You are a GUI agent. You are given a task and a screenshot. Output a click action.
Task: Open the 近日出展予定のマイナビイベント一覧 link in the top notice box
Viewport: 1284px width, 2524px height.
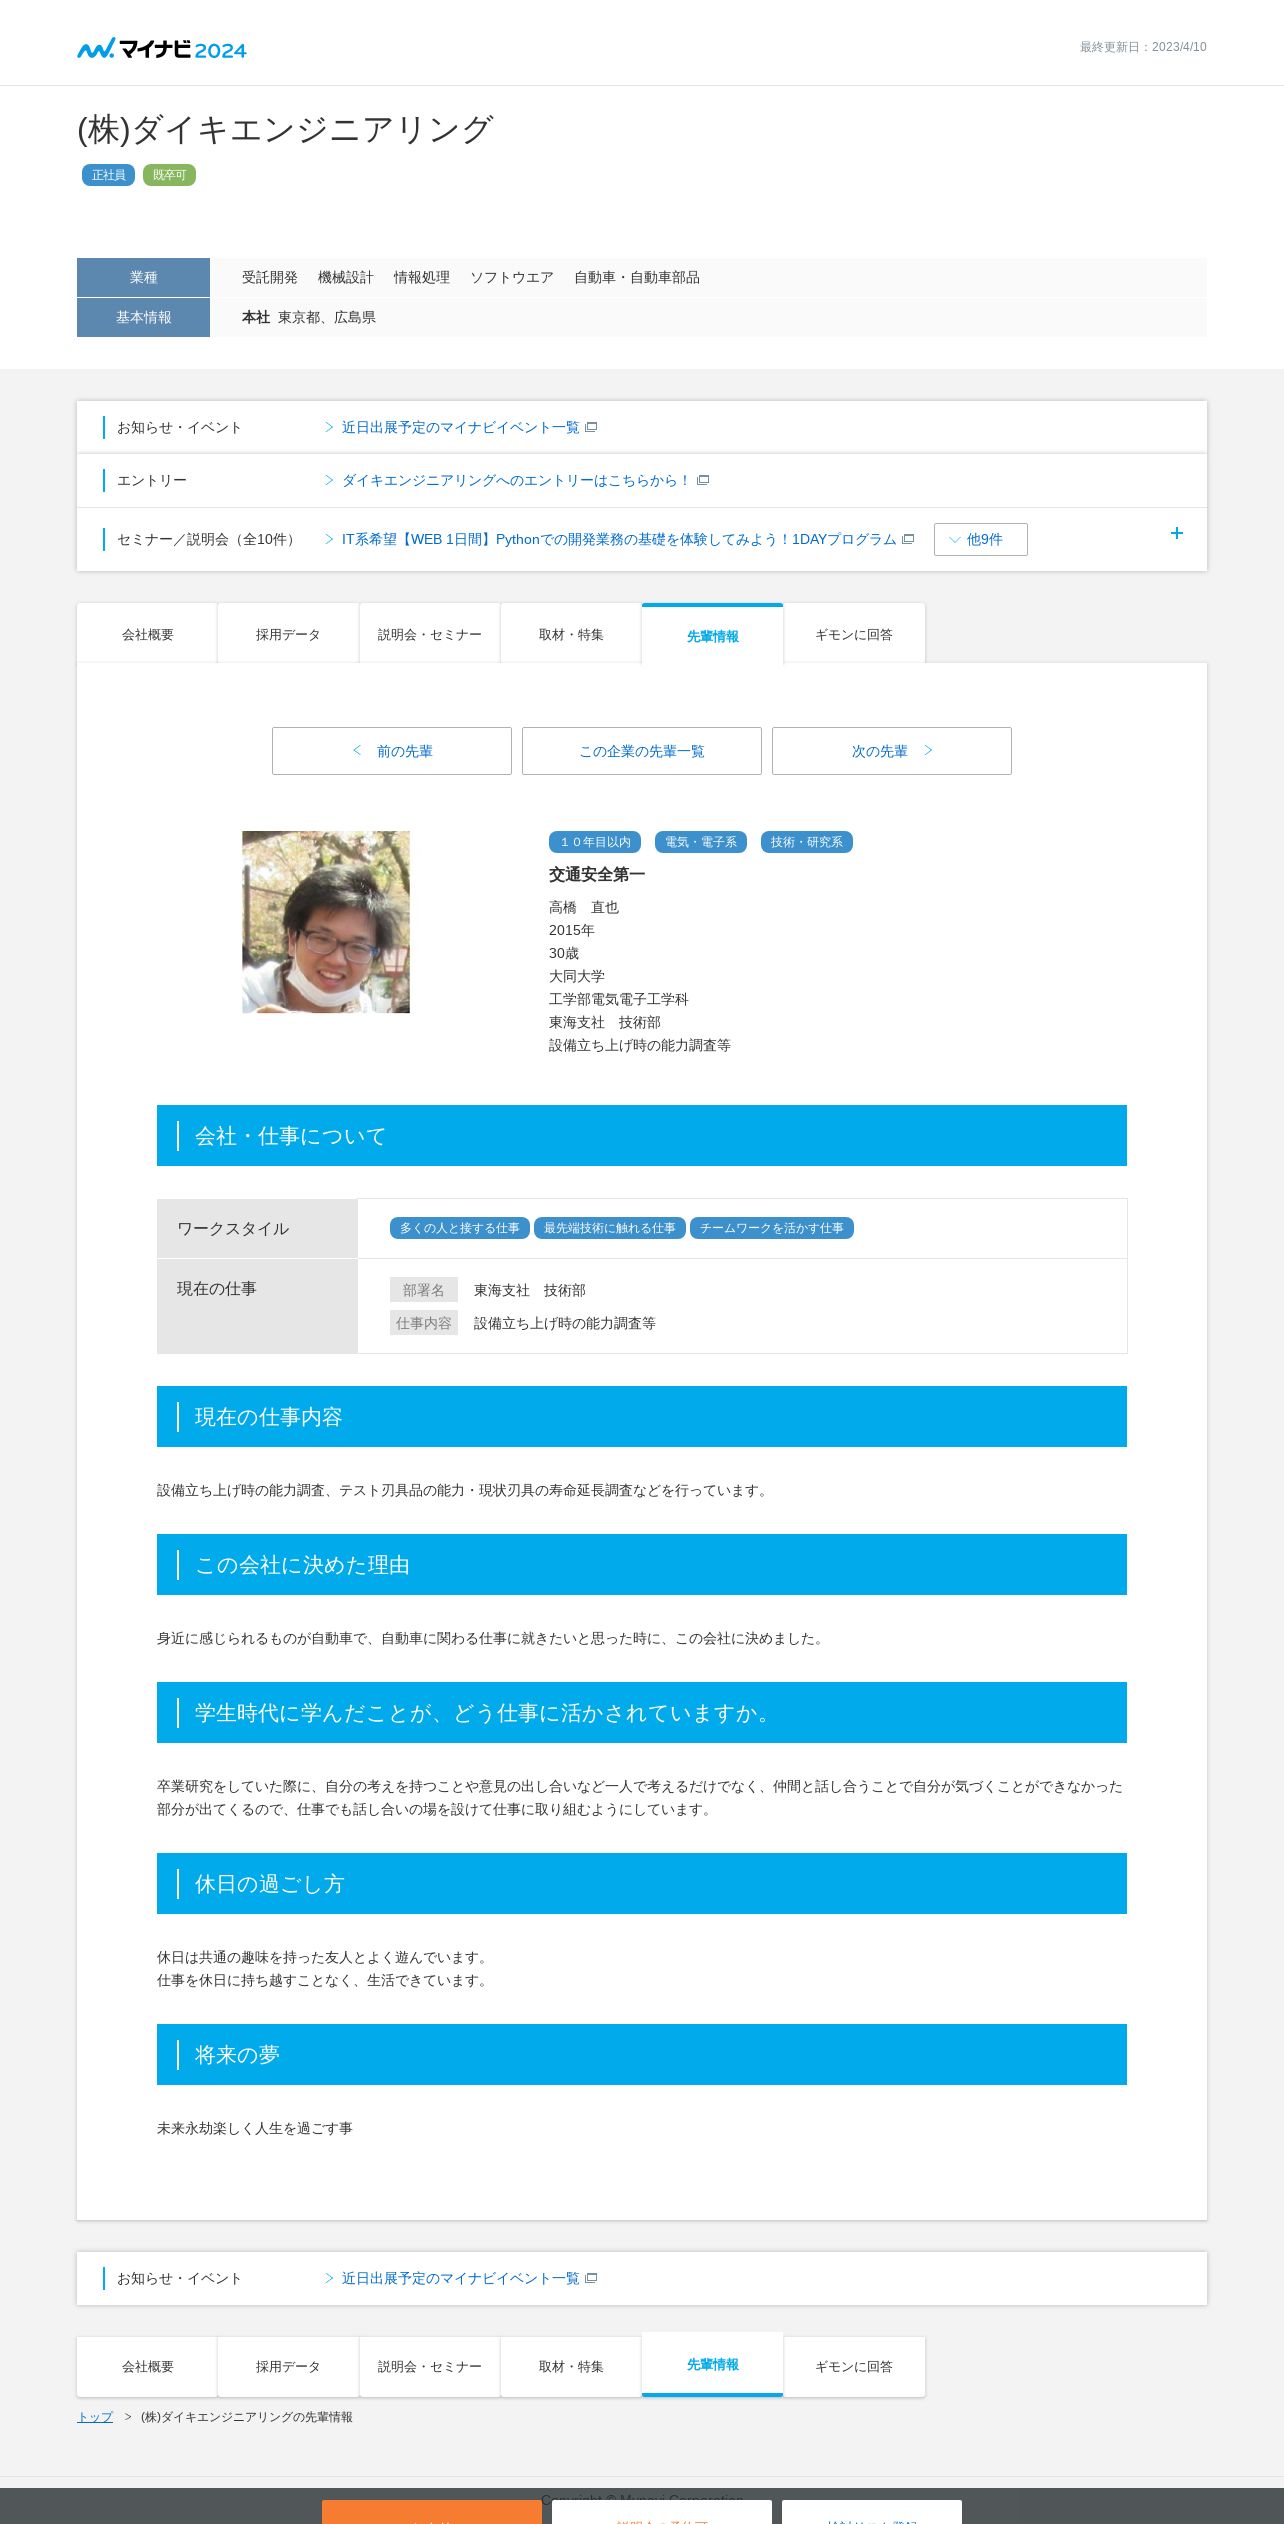point(460,427)
